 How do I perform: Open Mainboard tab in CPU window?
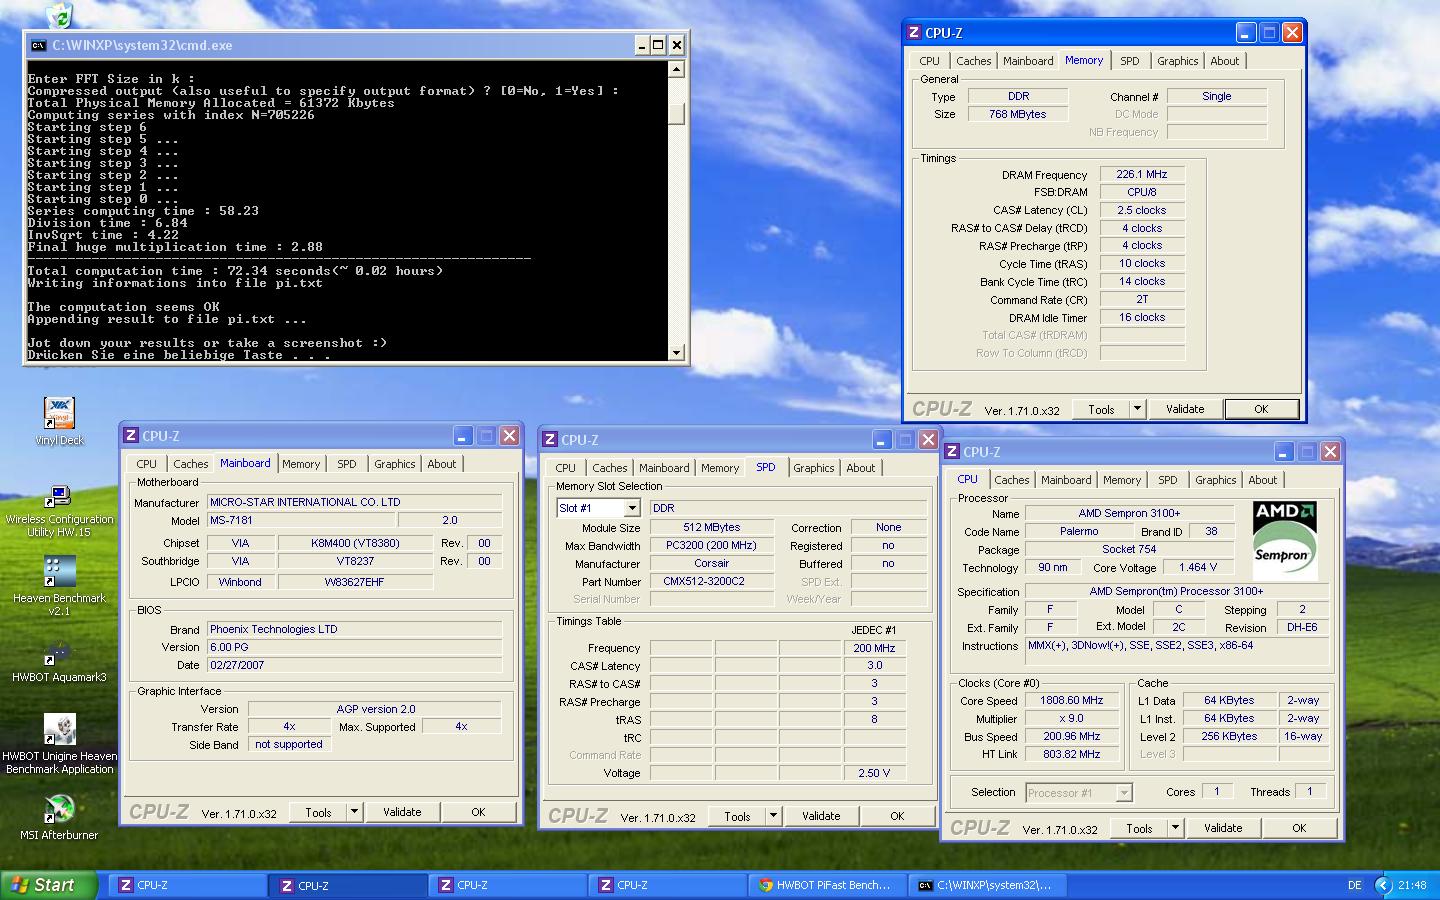pyautogui.click(x=1066, y=480)
